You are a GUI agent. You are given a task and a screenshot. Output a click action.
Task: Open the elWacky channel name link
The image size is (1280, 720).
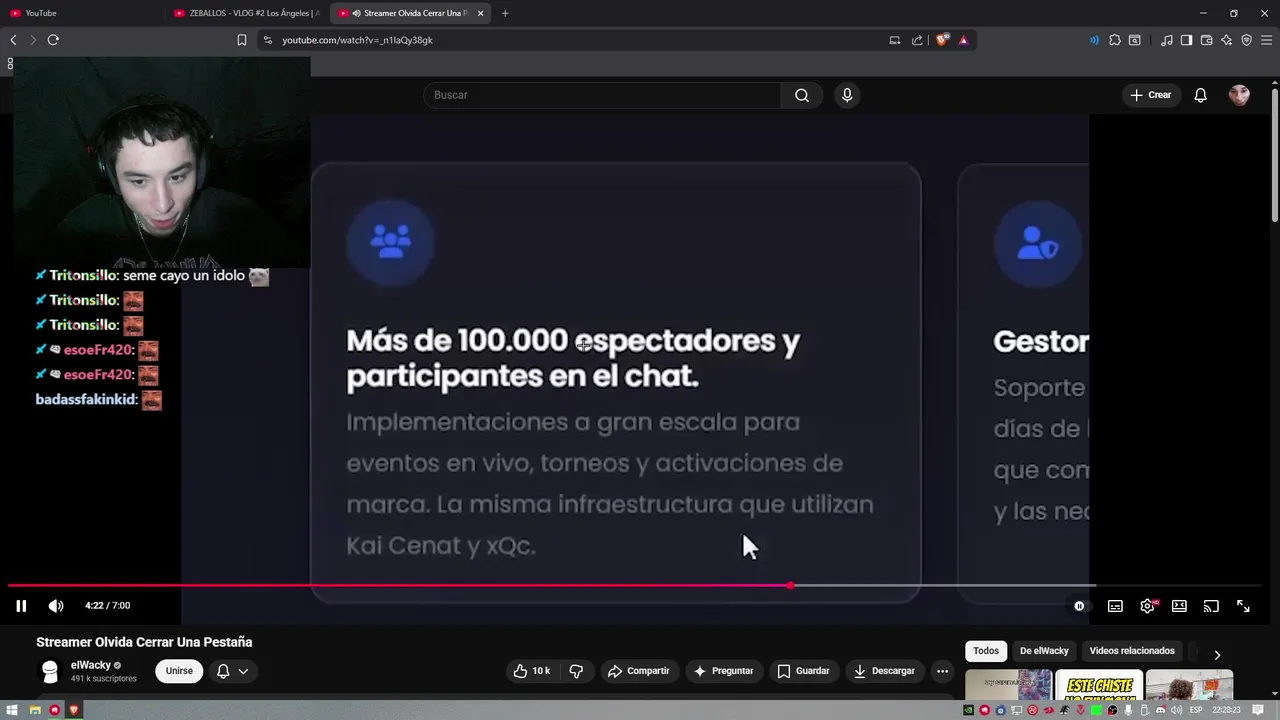pos(91,665)
